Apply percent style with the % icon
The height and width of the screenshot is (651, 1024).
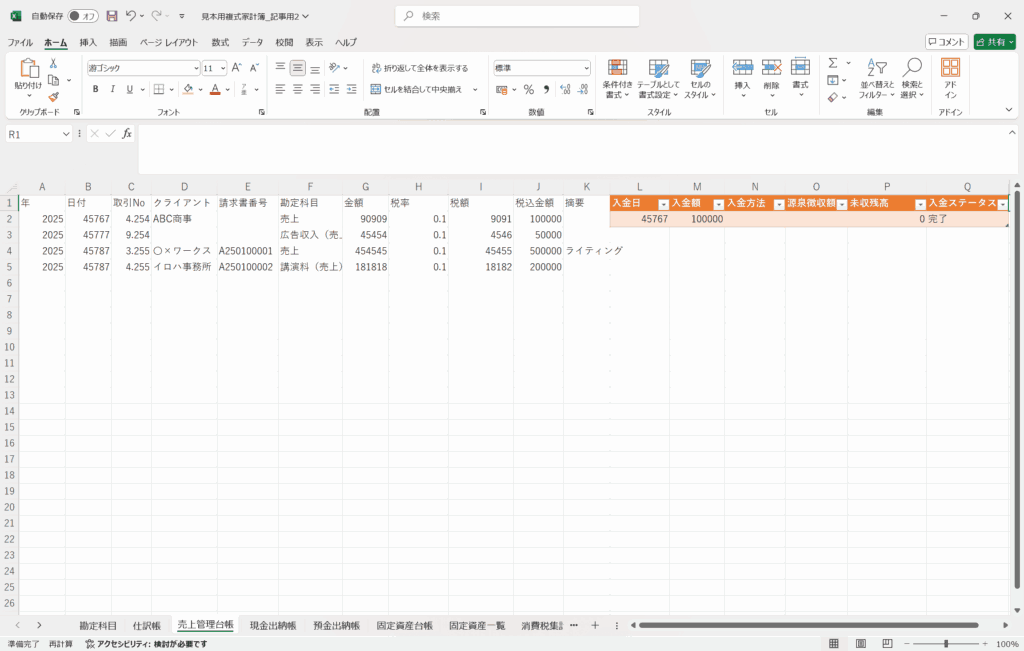coord(529,89)
